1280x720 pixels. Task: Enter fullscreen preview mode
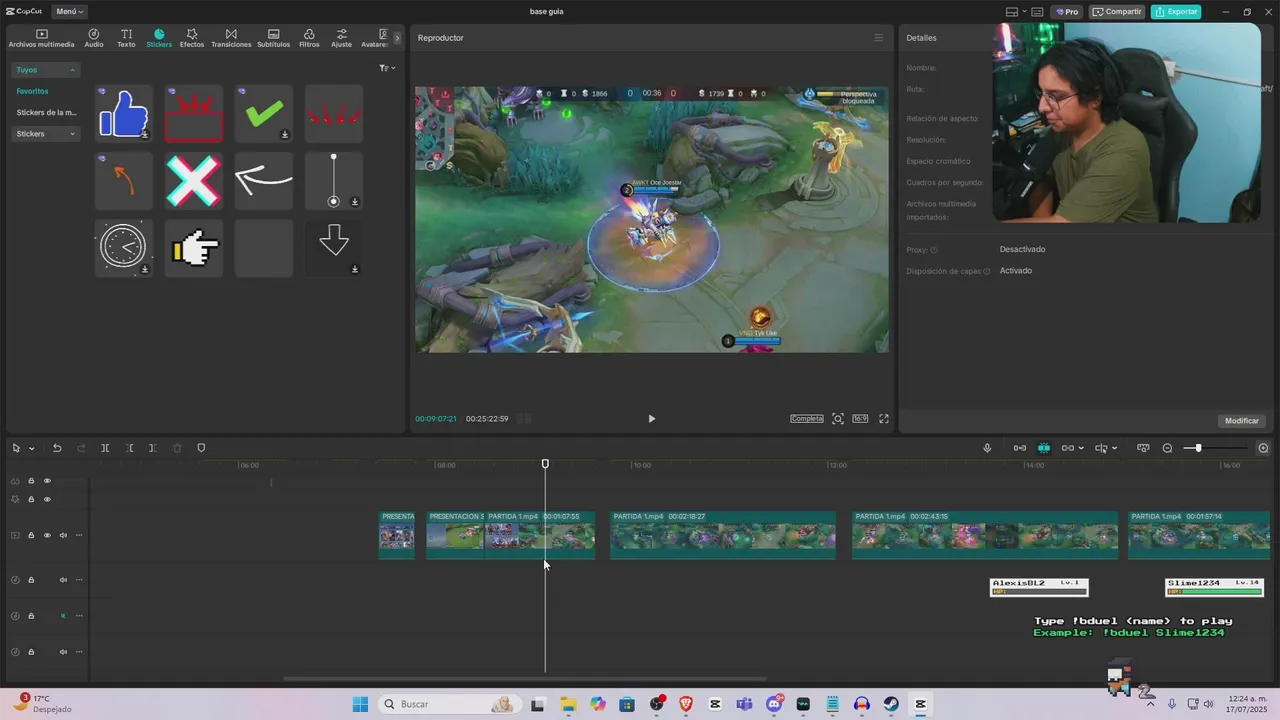point(884,419)
